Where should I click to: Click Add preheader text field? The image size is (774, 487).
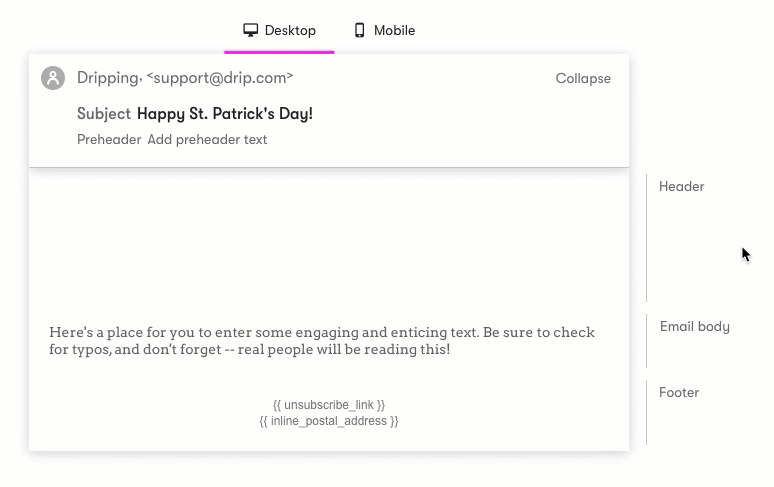tap(207, 140)
